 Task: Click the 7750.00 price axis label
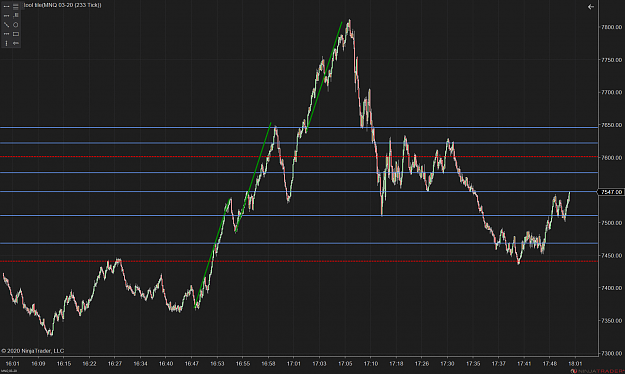point(611,60)
